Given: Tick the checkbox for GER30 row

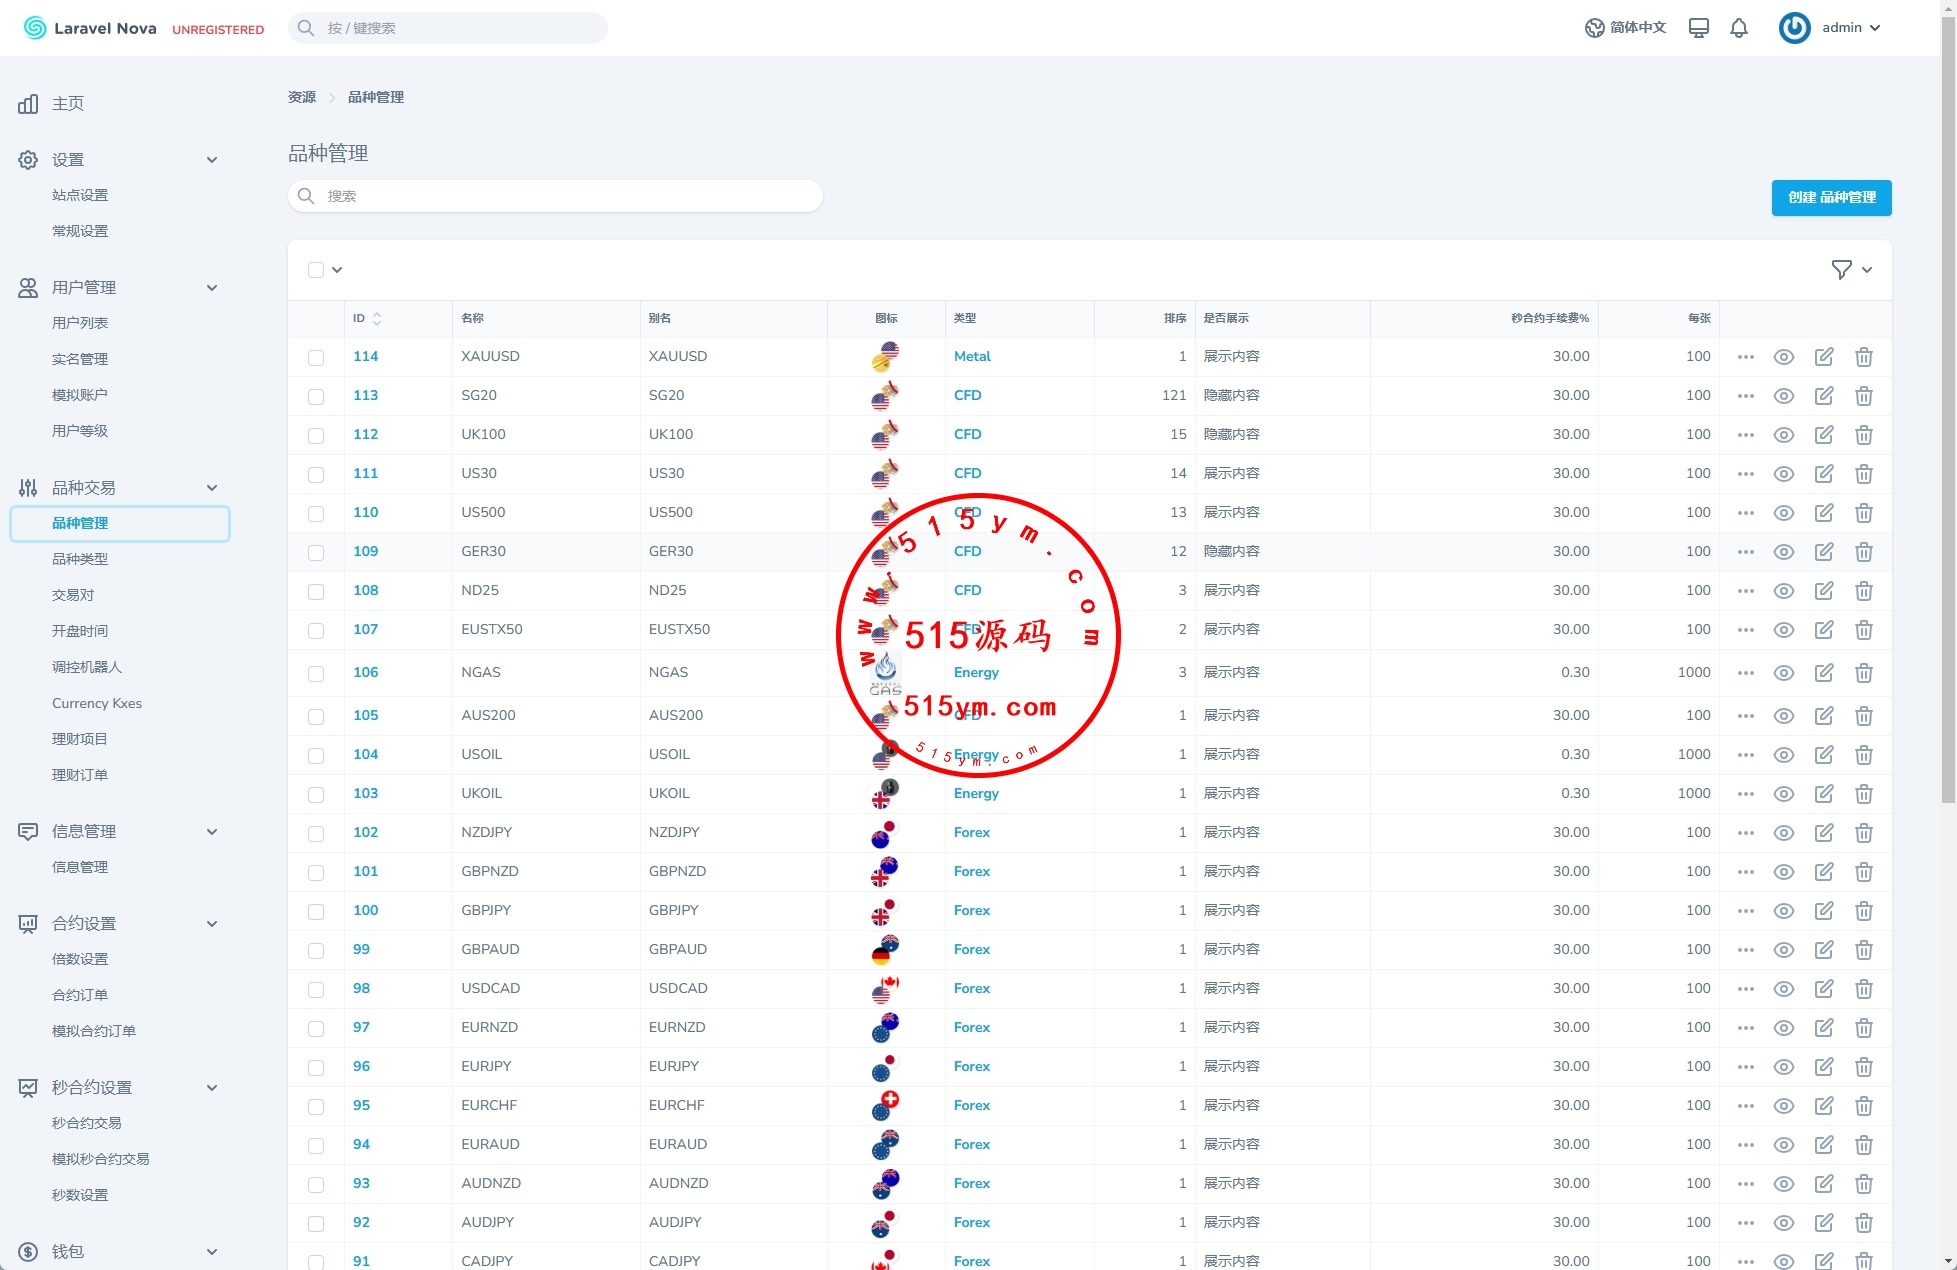Looking at the screenshot, I should tap(316, 552).
